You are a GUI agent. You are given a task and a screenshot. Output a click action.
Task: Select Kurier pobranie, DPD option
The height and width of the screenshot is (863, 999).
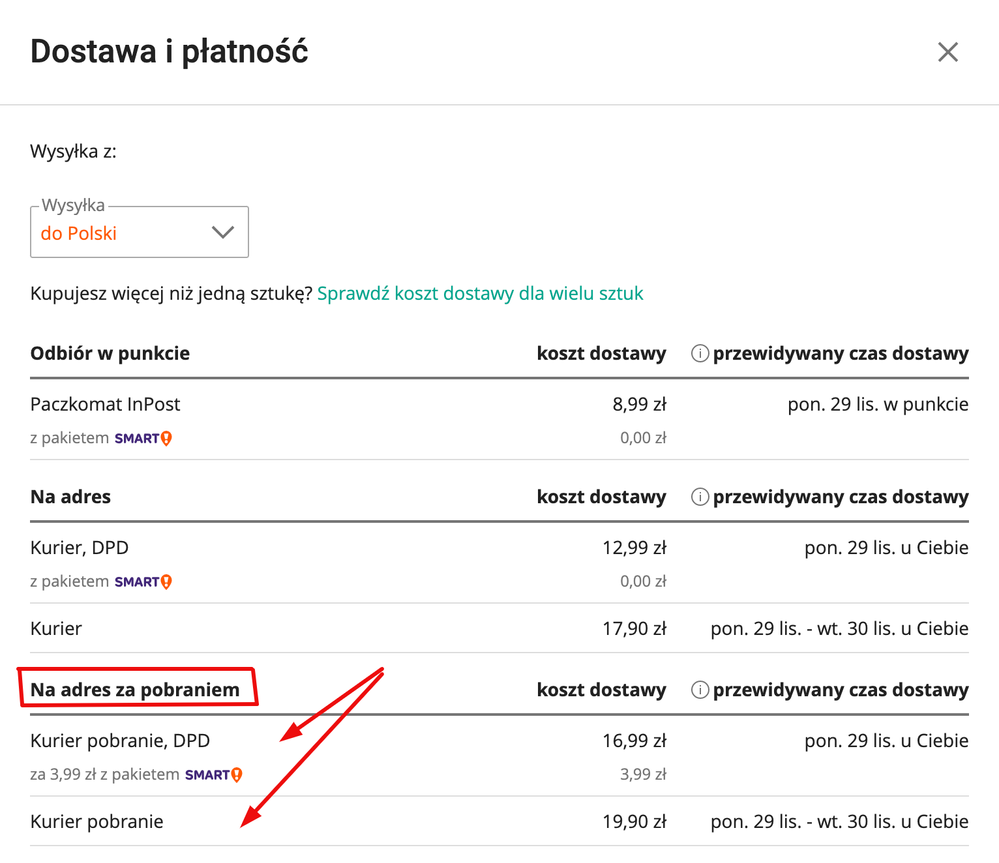pyautogui.click(x=120, y=741)
